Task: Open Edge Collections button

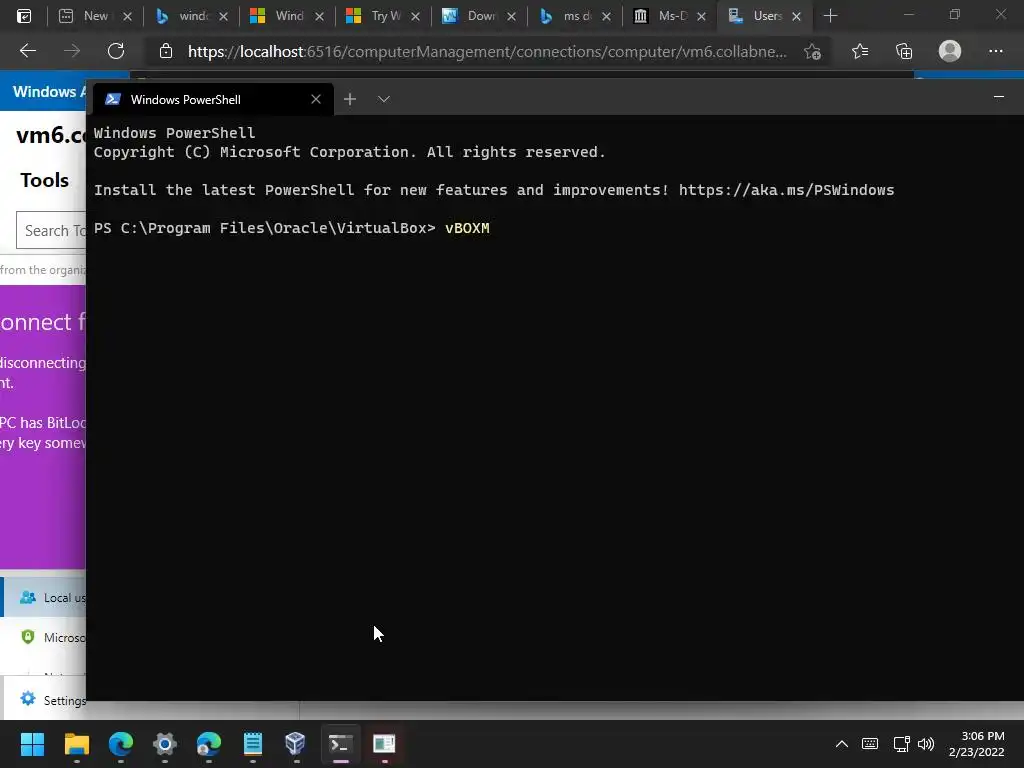Action: point(904,51)
